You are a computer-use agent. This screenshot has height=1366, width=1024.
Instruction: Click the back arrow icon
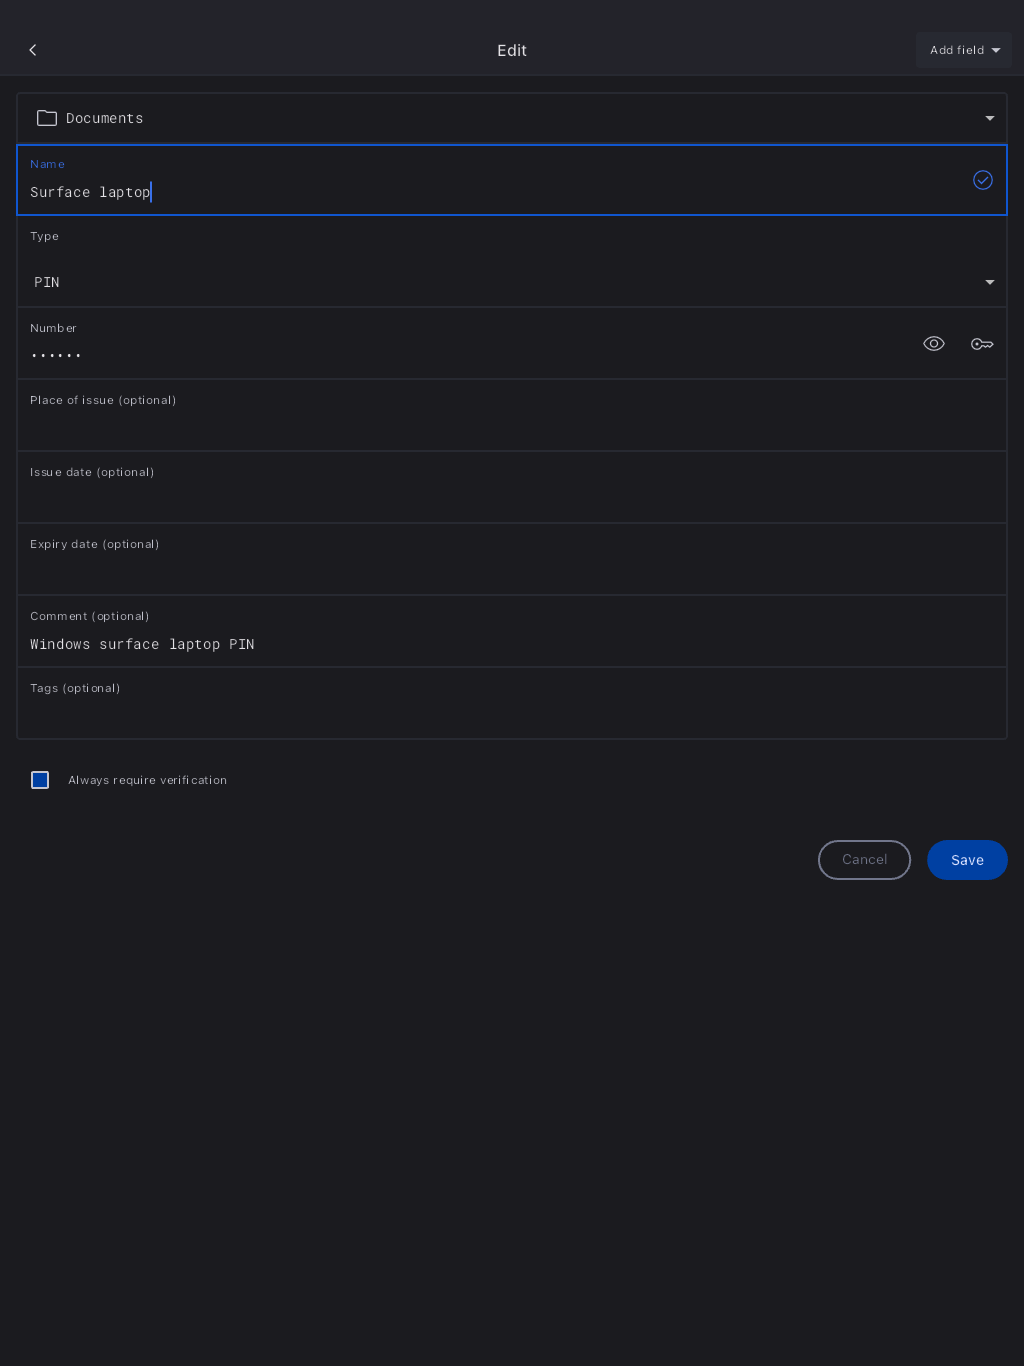(x=33, y=50)
